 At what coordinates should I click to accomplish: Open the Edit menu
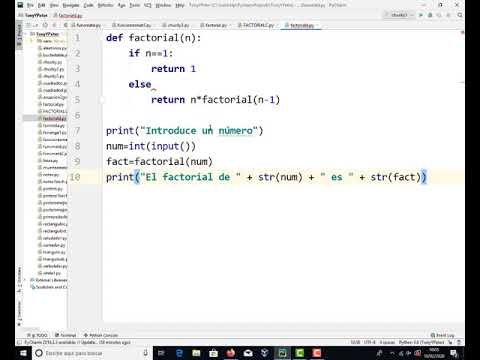tap(42, 5)
